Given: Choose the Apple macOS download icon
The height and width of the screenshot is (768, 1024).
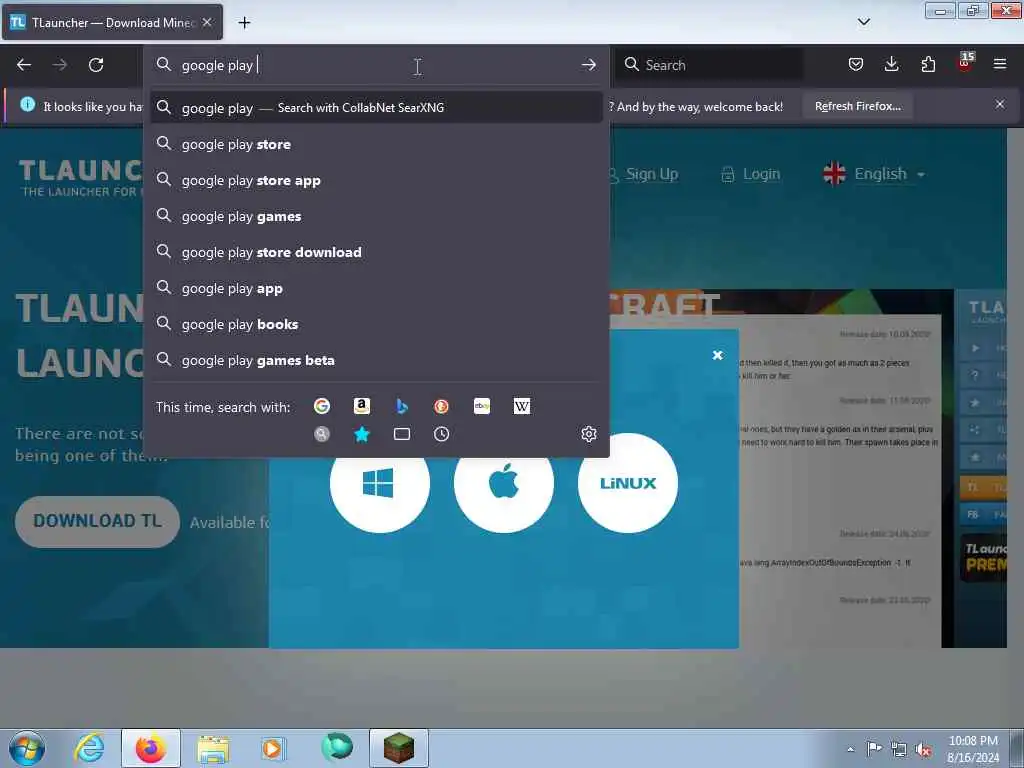Looking at the screenshot, I should [504, 483].
